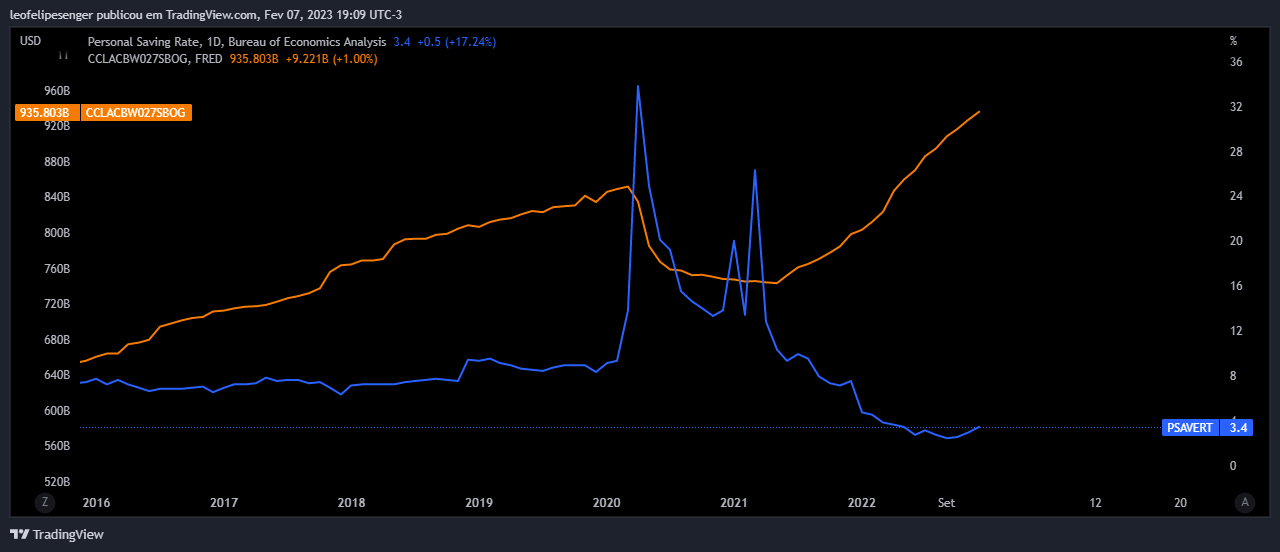
Task: Click the 2017 label on the time axis
Action: (x=224, y=503)
